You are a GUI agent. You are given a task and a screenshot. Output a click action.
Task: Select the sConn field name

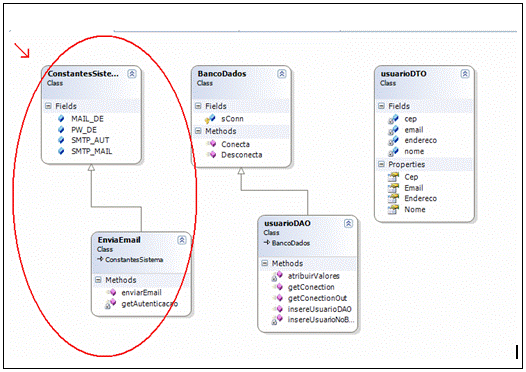pos(232,119)
